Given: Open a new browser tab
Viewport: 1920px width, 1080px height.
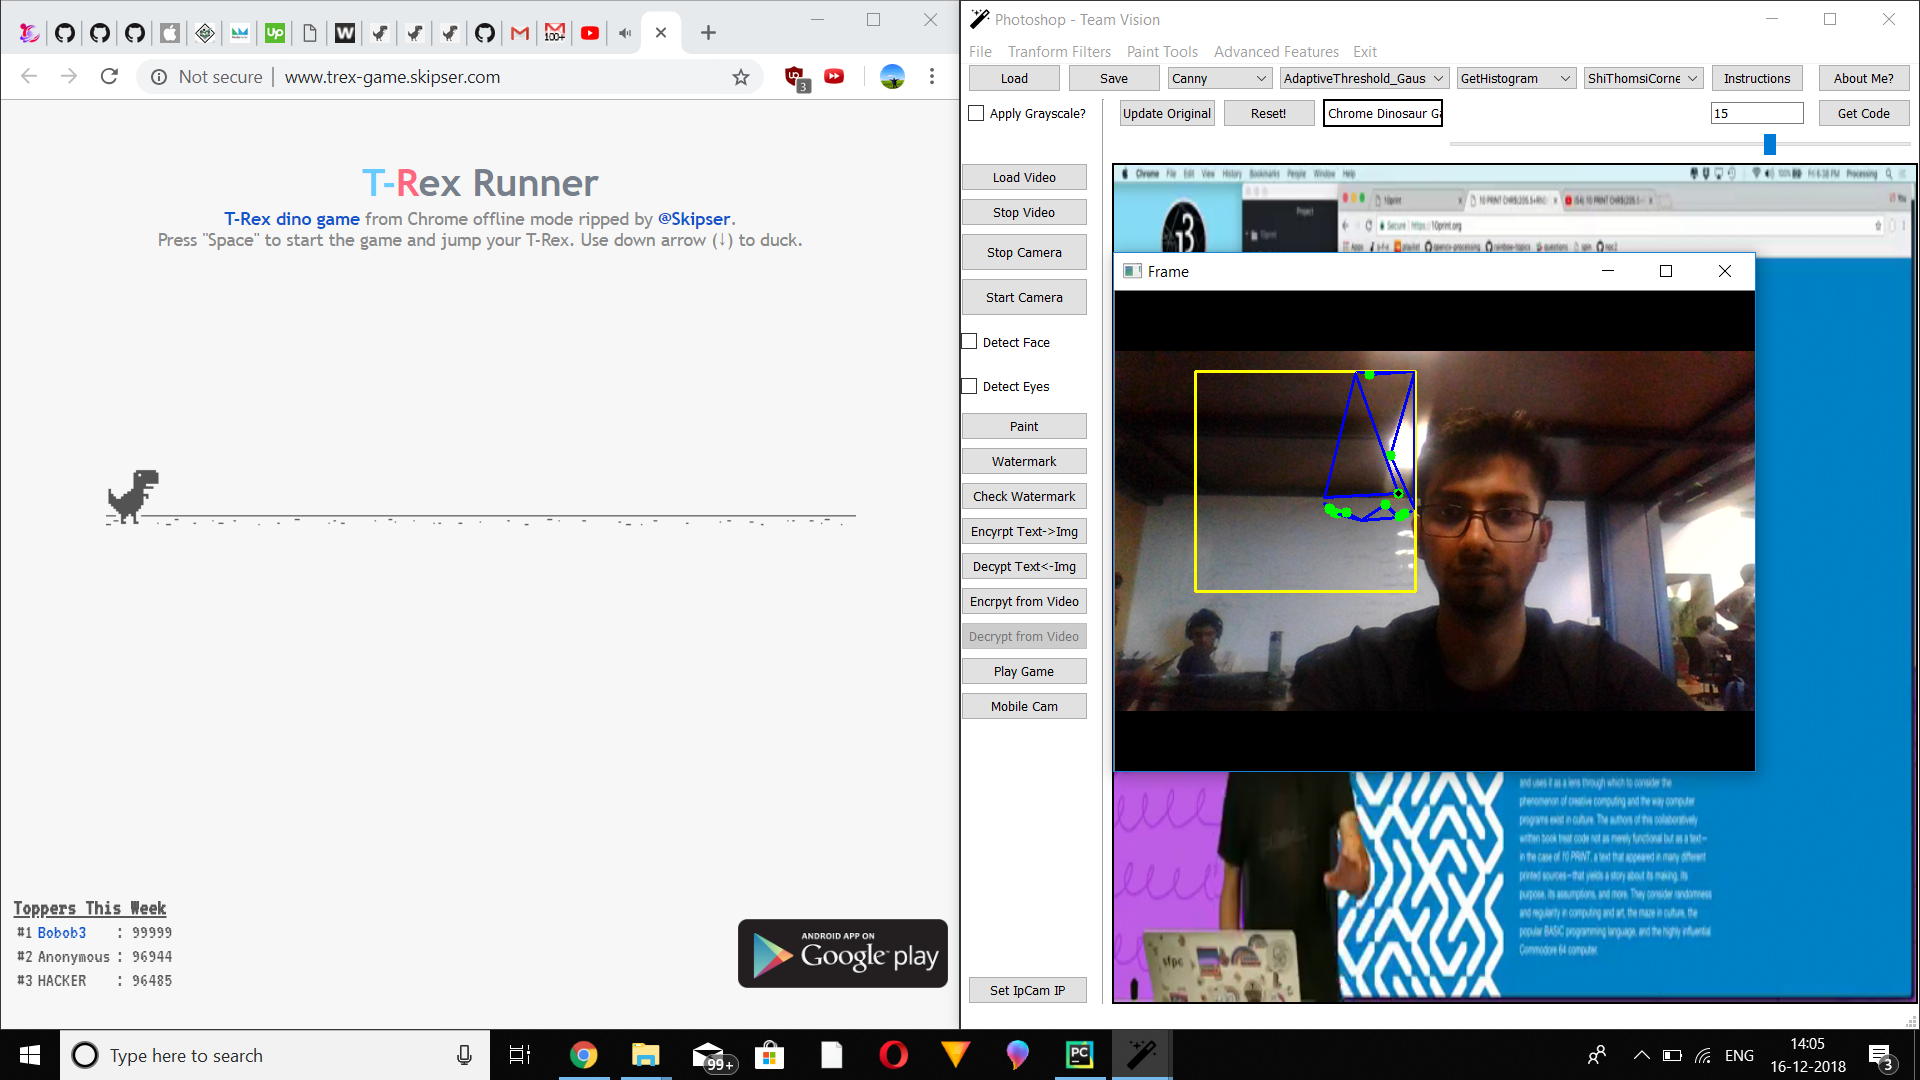Looking at the screenshot, I should 708,33.
